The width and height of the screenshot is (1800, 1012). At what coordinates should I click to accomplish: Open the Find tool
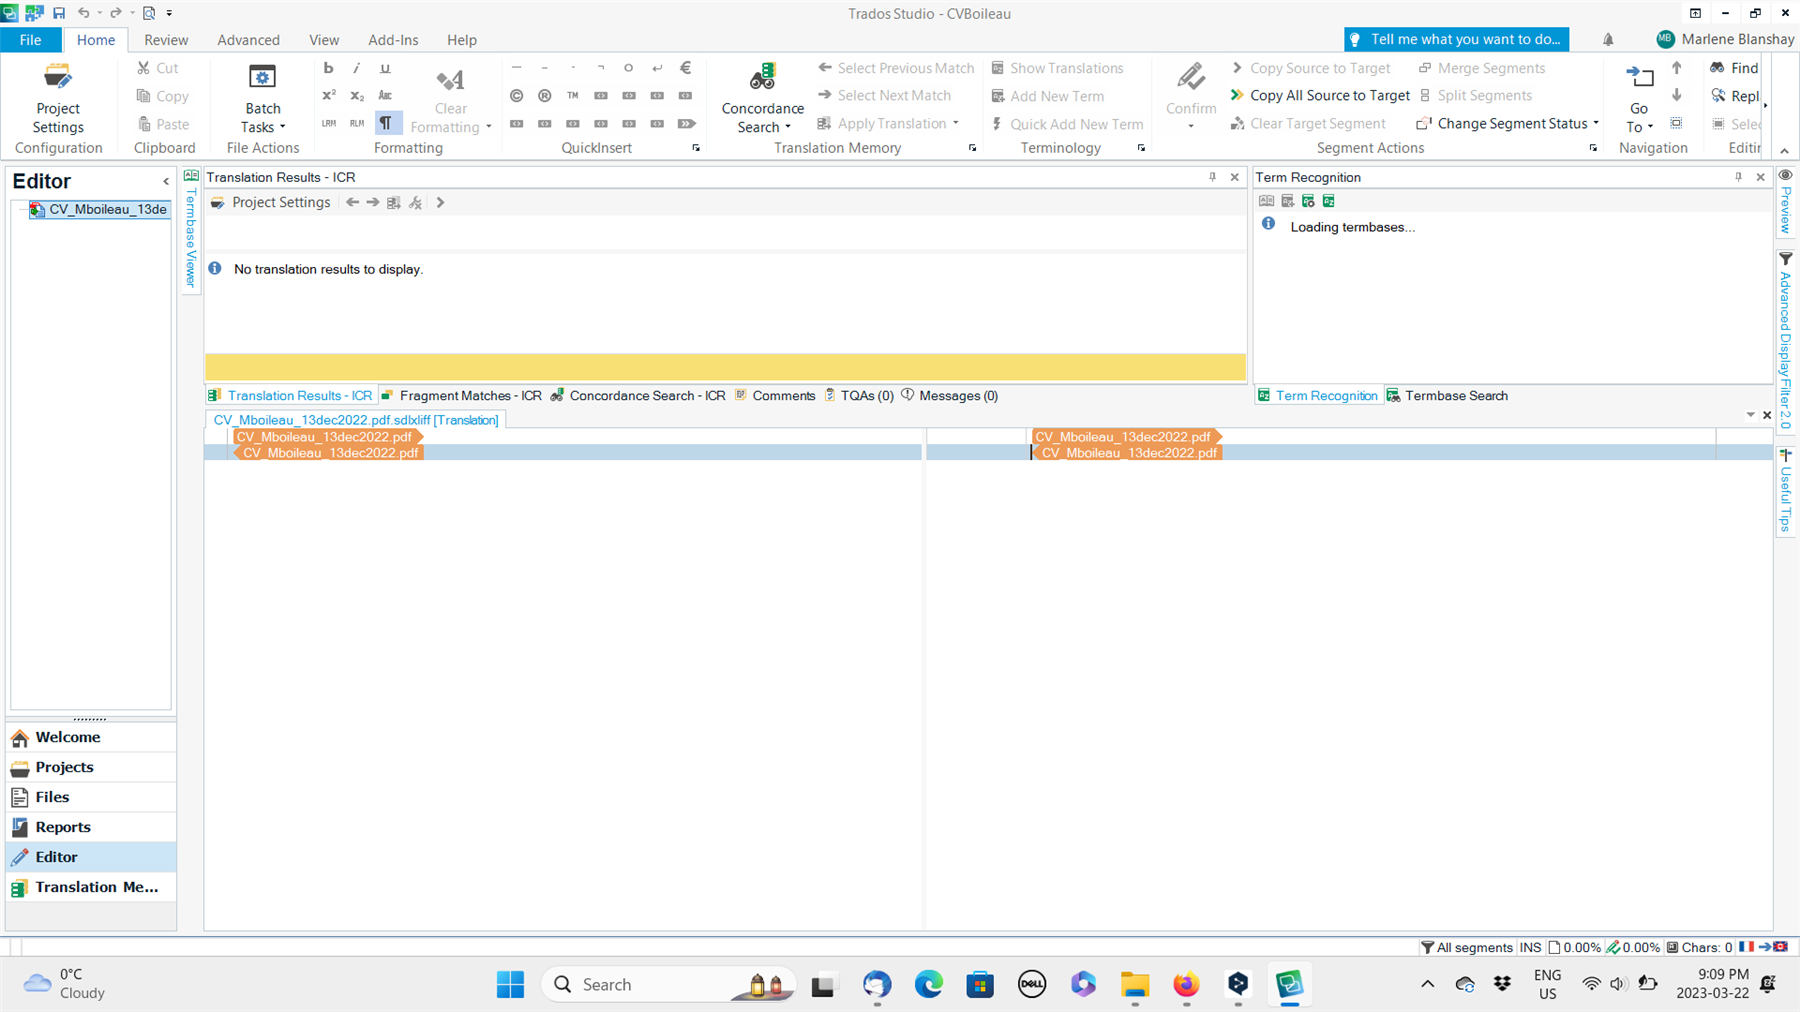[x=1734, y=68]
